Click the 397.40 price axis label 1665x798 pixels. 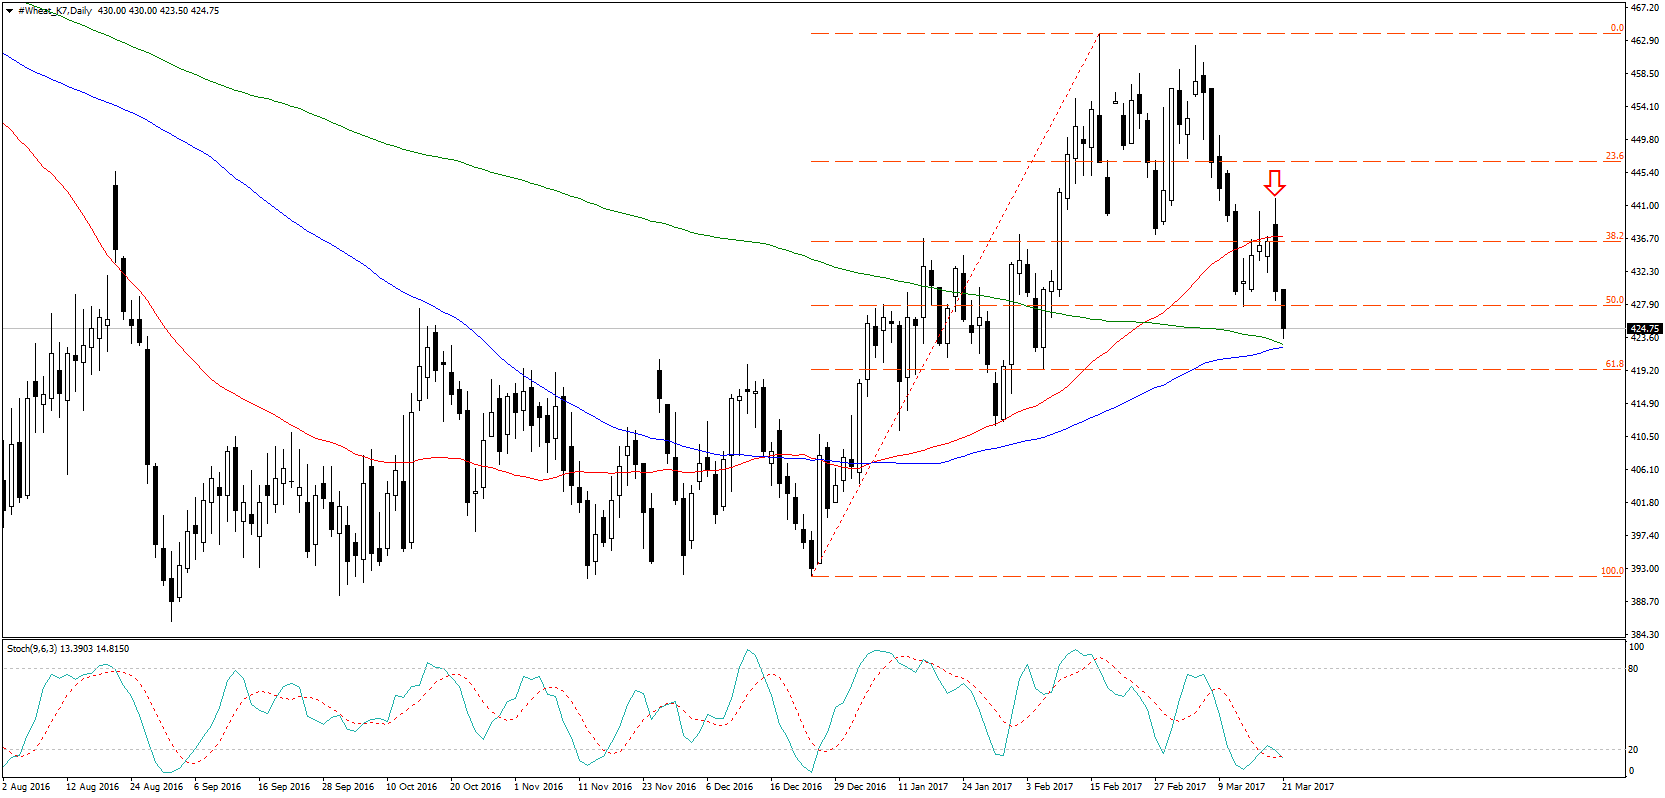(x=1645, y=536)
